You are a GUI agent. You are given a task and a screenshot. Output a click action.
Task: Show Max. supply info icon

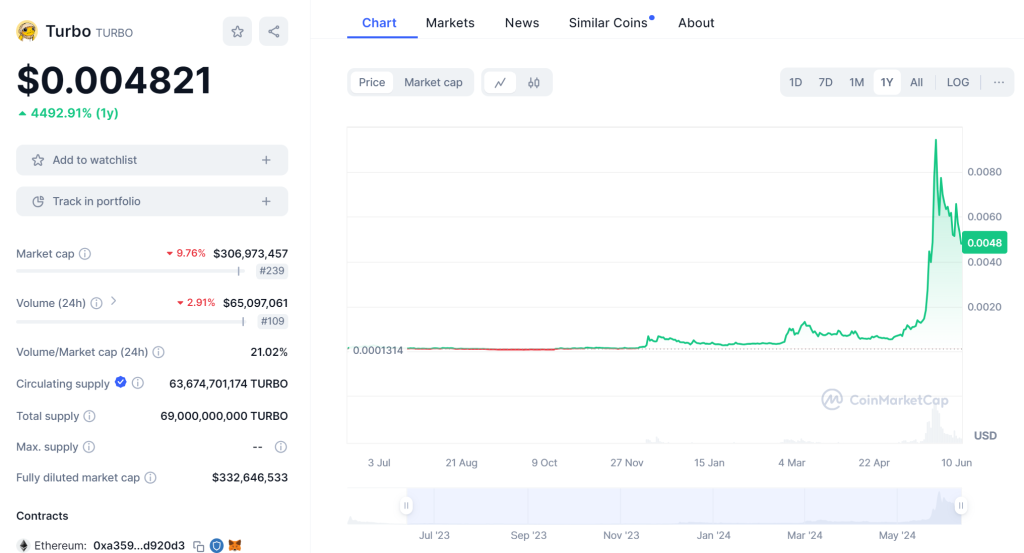click(x=89, y=447)
